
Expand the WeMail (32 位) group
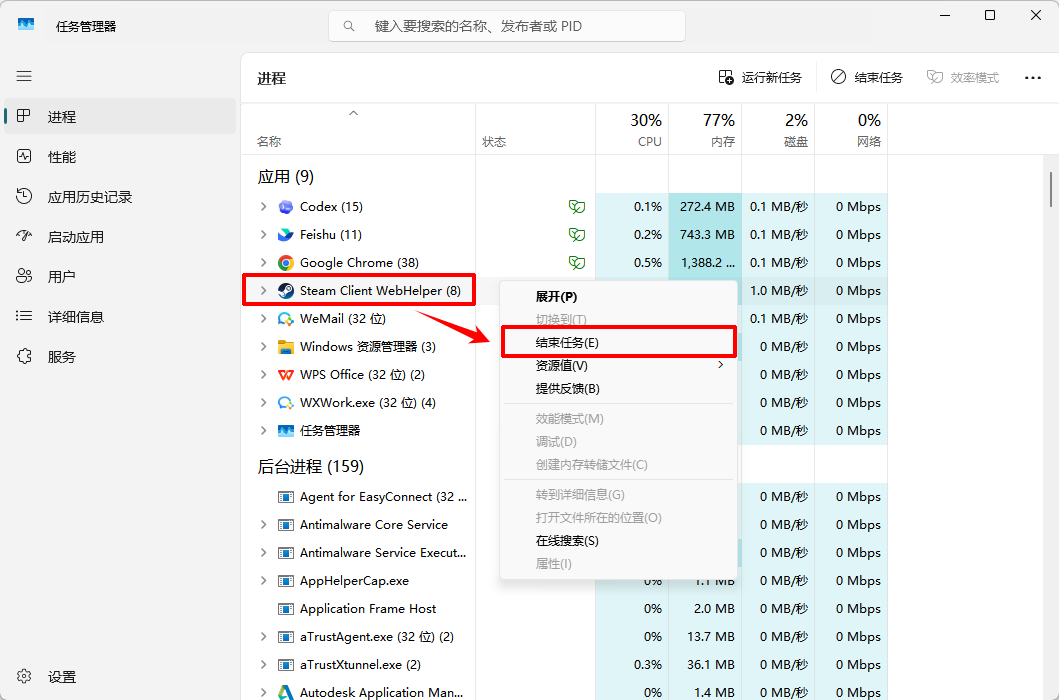263,319
